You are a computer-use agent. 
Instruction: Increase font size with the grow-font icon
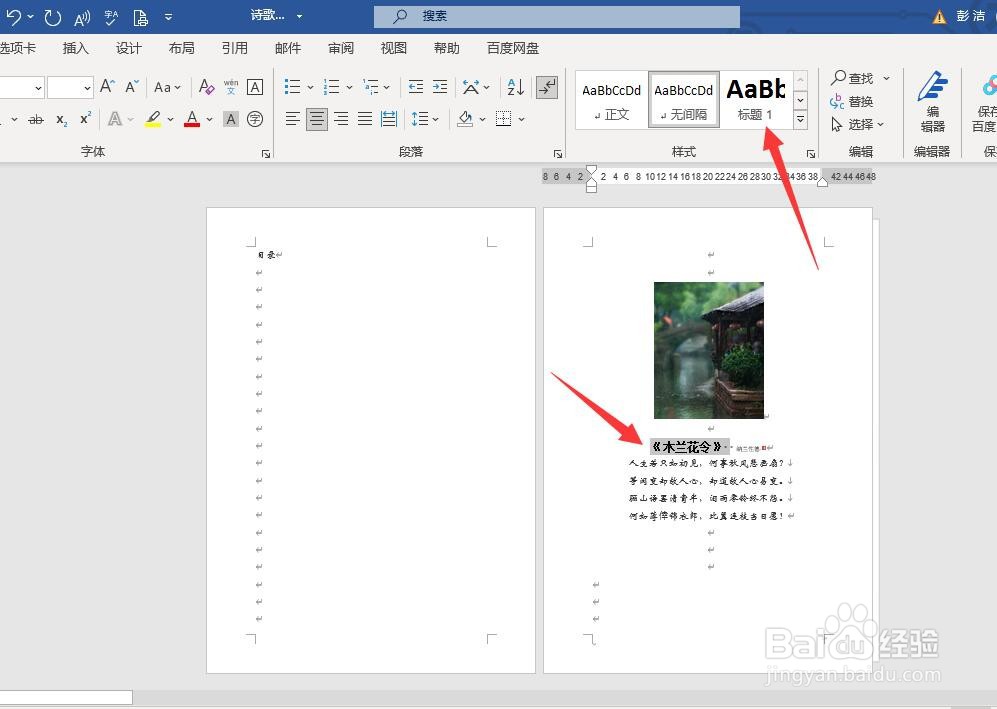click(107, 86)
